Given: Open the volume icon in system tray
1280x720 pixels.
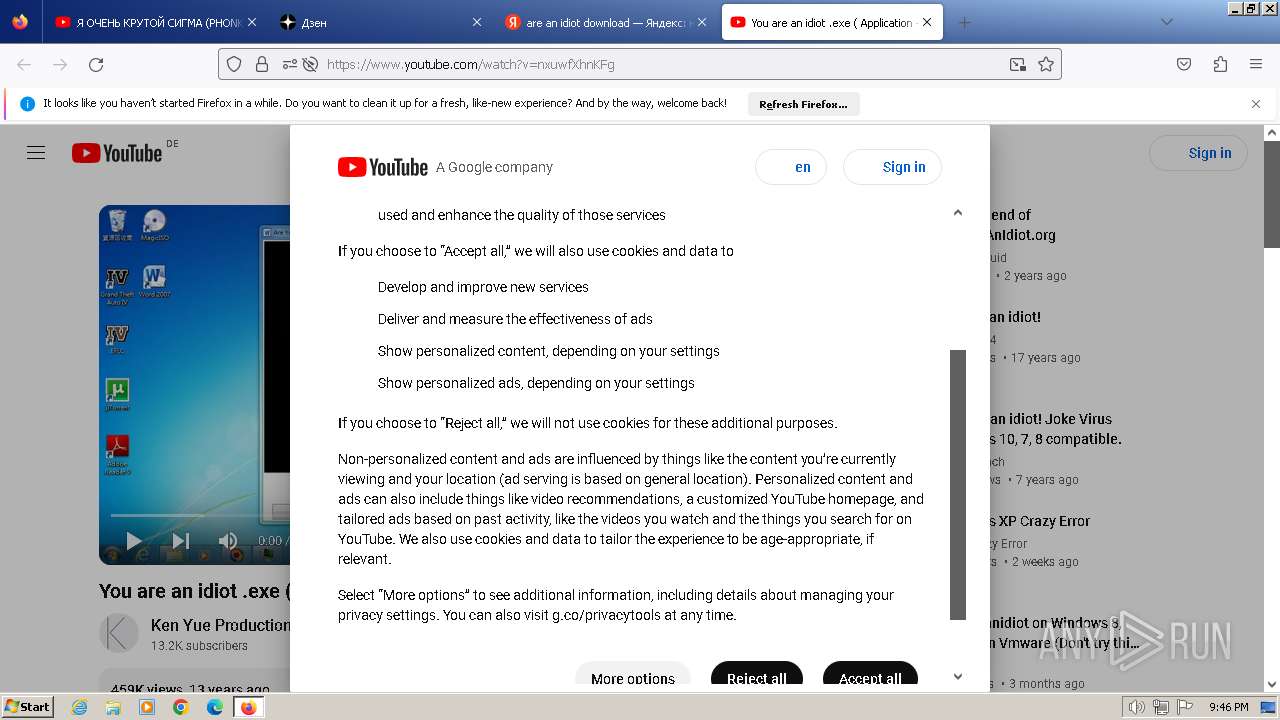Looking at the screenshot, I should (x=1137, y=707).
